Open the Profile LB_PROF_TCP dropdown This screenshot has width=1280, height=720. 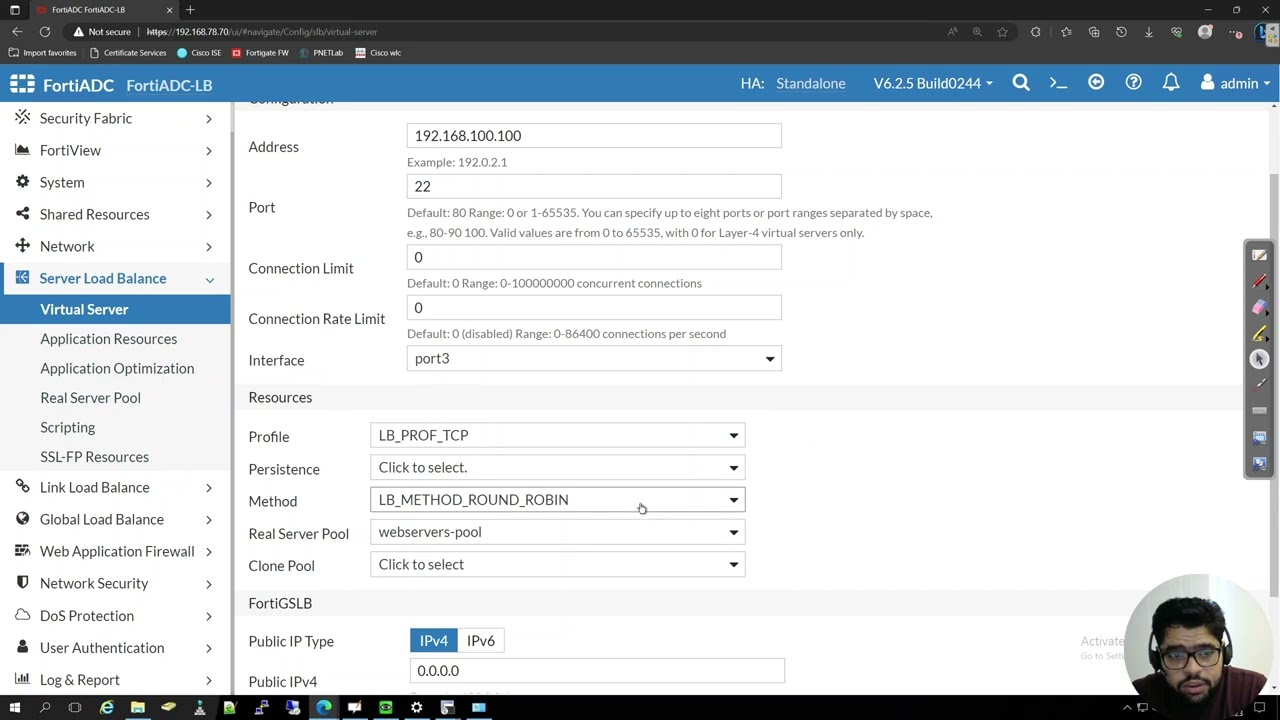coord(558,436)
